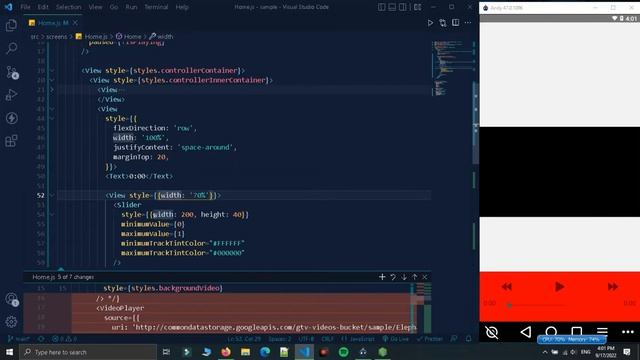Revert the change with the undo icon
The width and height of the screenshot is (640, 360).
[x=393, y=277]
